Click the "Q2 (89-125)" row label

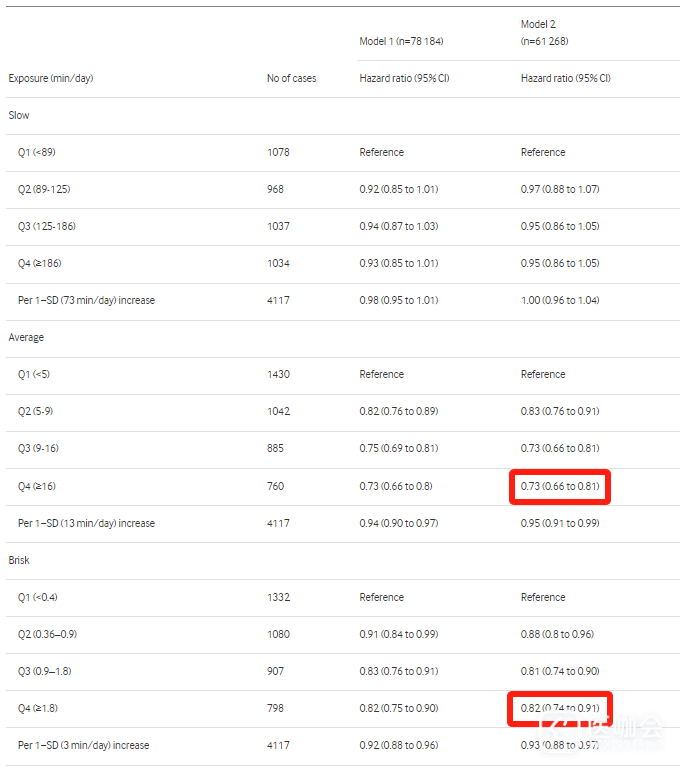click(44, 189)
